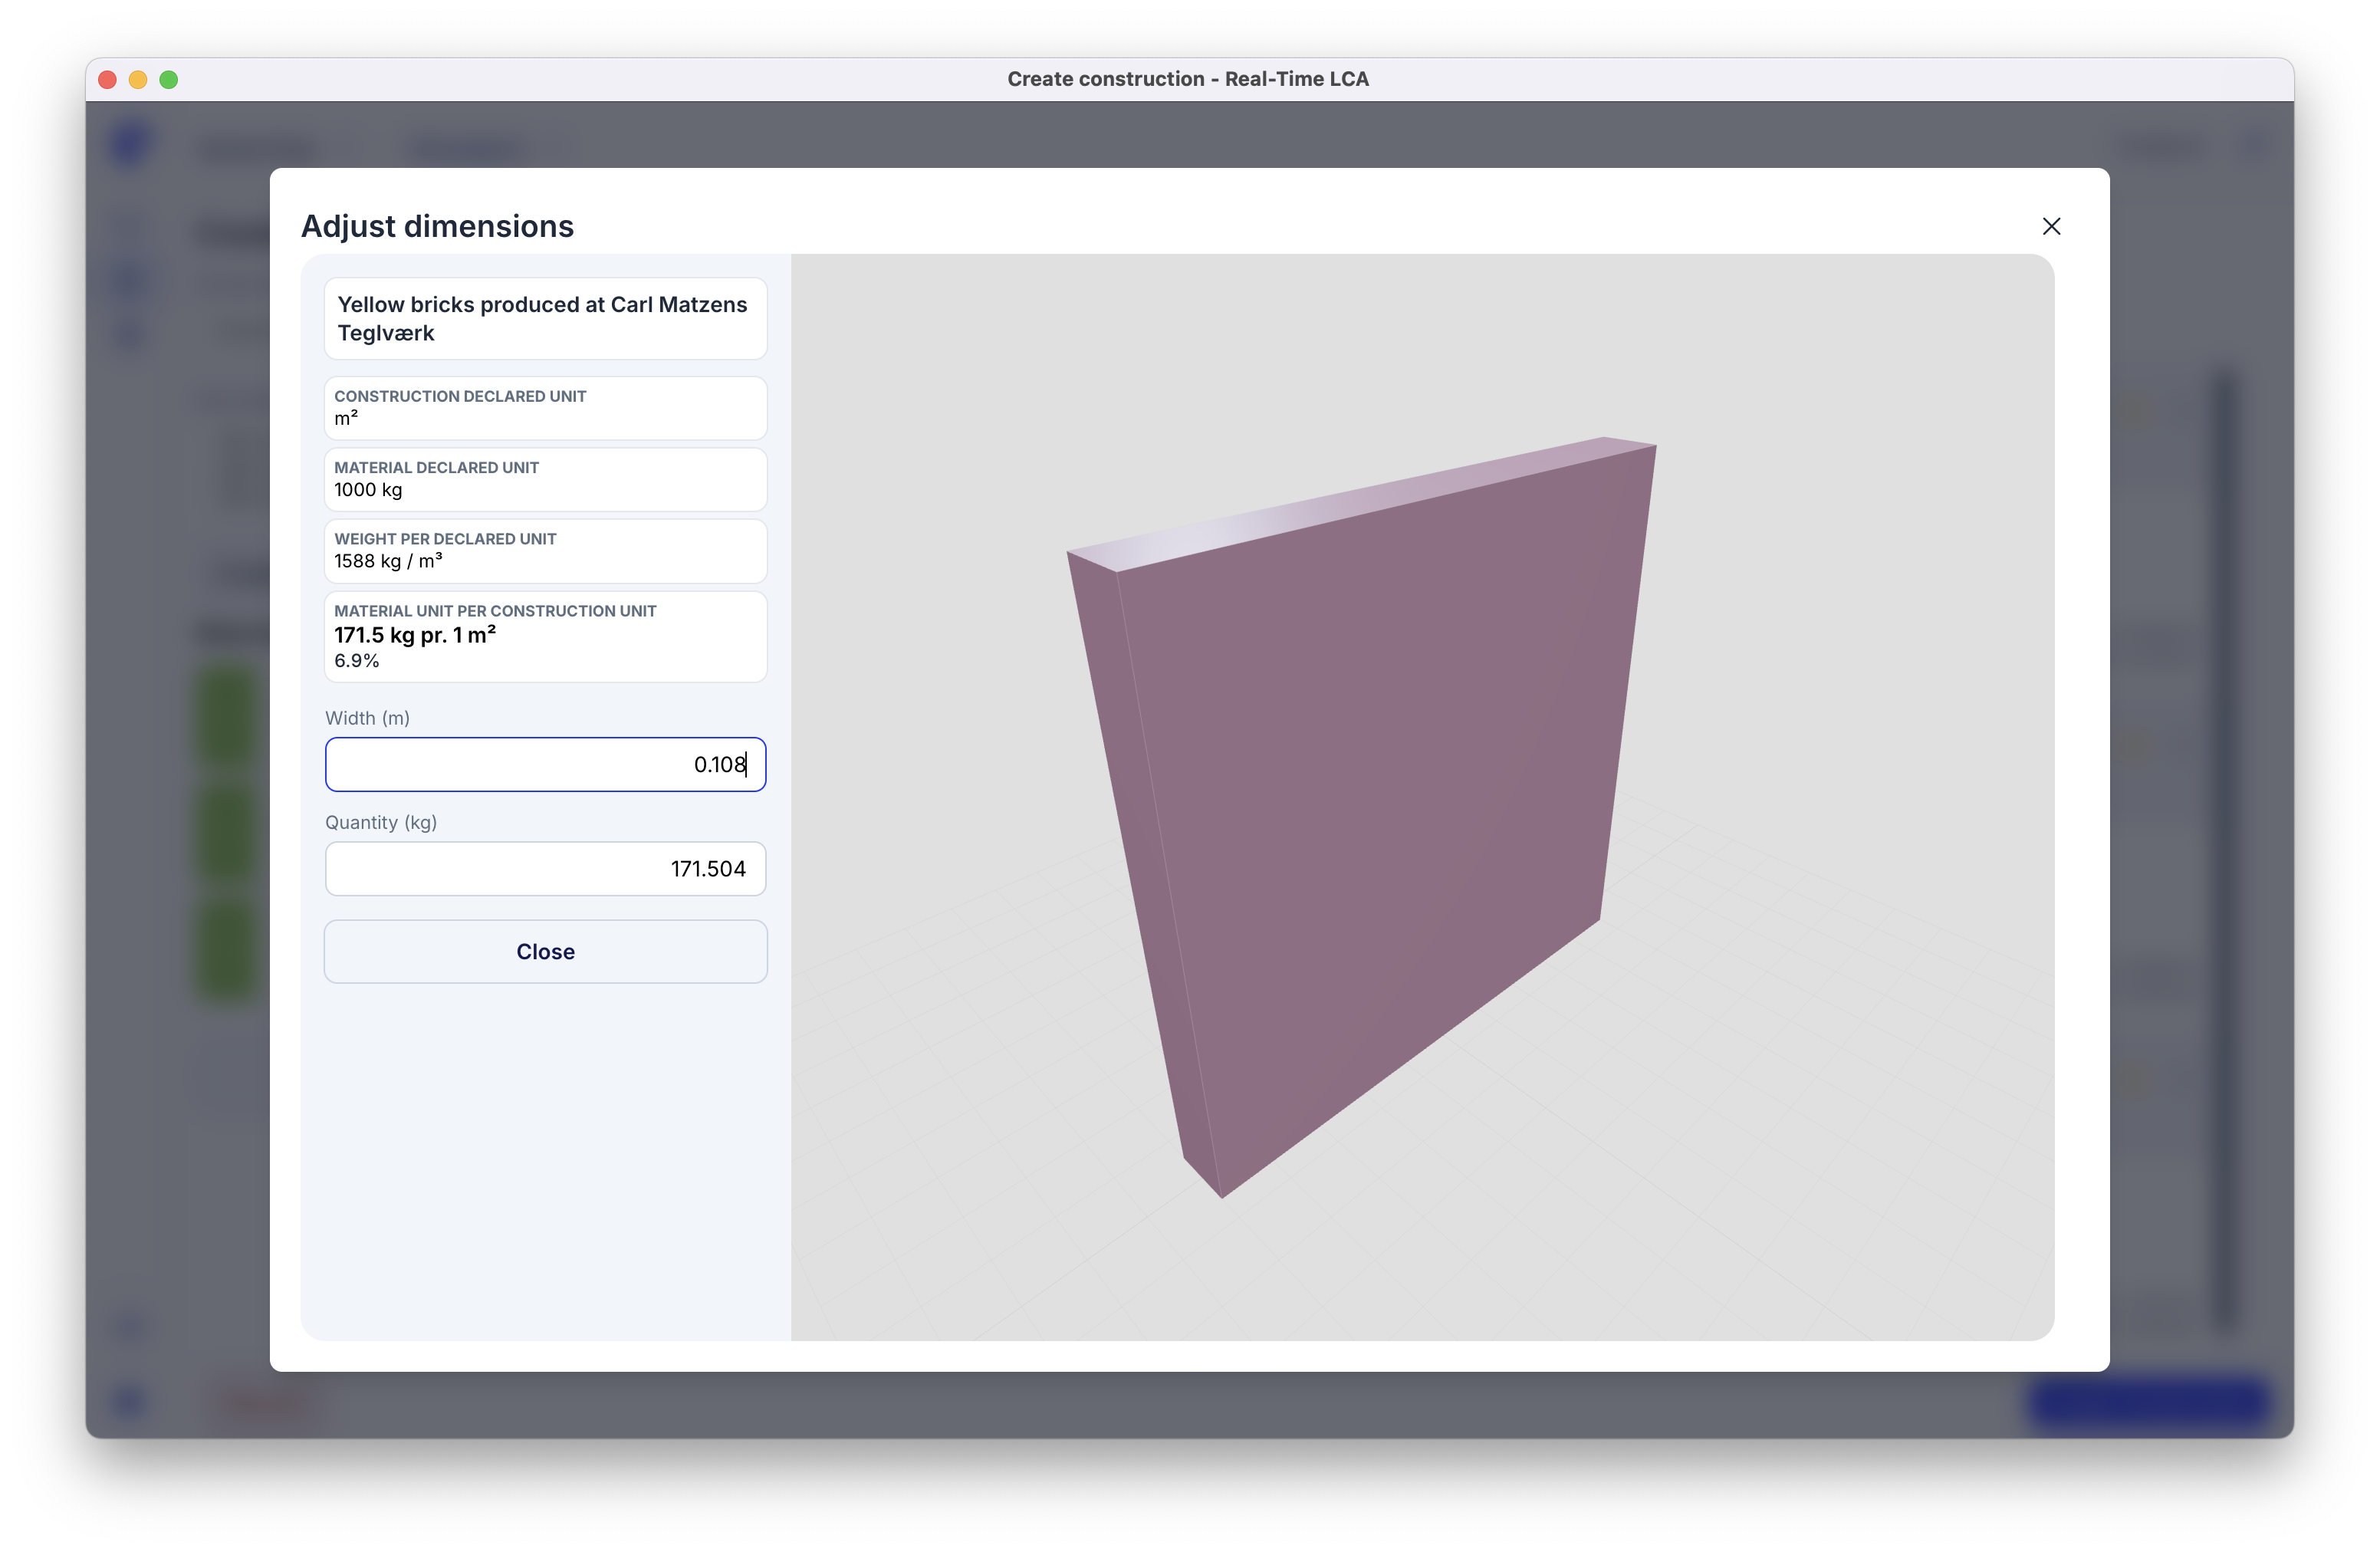Click the Create construction window title
The height and width of the screenshot is (1552, 2380).
point(1188,79)
